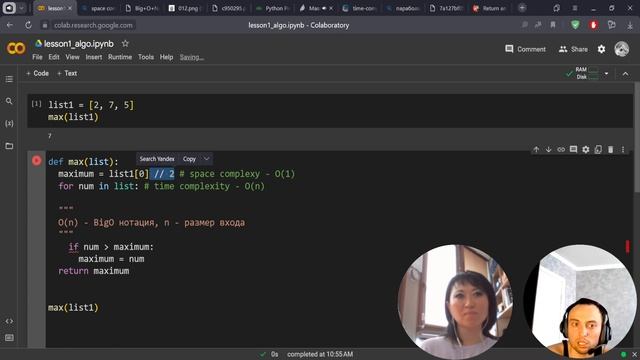Add a new Text cell

point(67,73)
